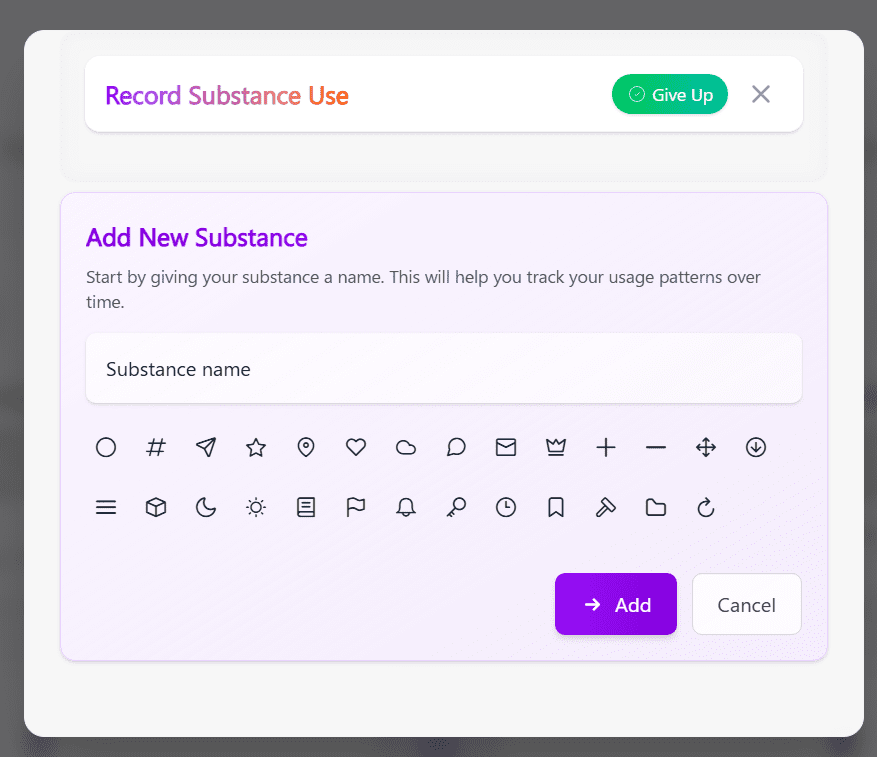Click the purple Add button
This screenshot has width=877, height=757.
point(616,604)
